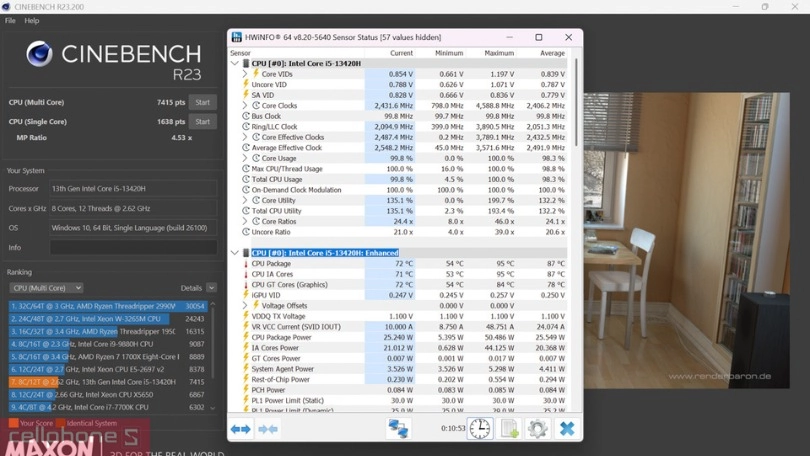
Task: Click the HWiNFO title bar app icon
Action: click(237, 38)
